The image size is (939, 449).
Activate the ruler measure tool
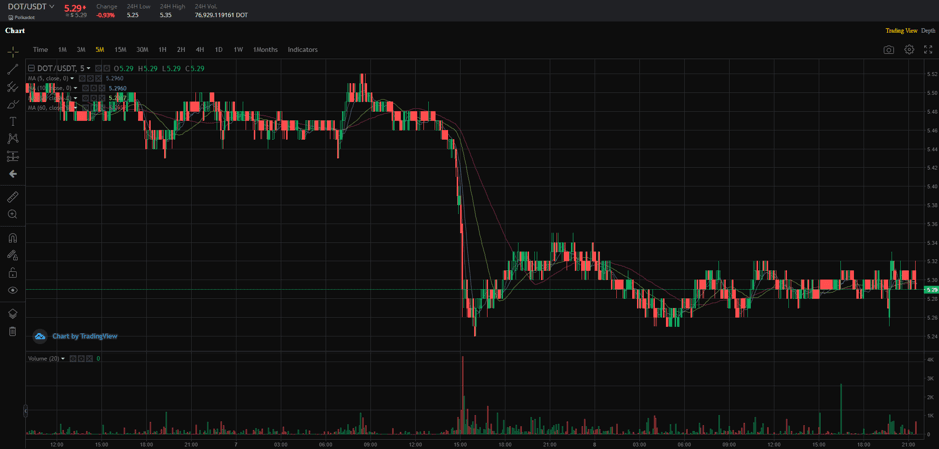[x=13, y=197]
